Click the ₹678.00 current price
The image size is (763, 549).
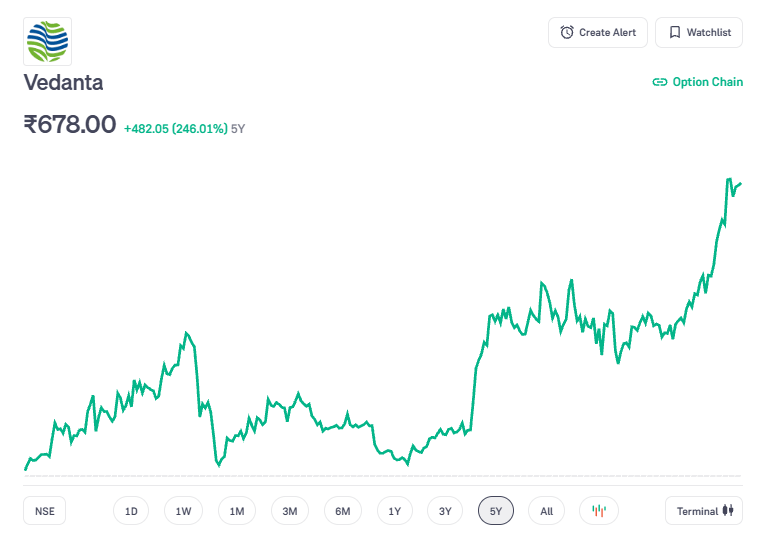(70, 125)
